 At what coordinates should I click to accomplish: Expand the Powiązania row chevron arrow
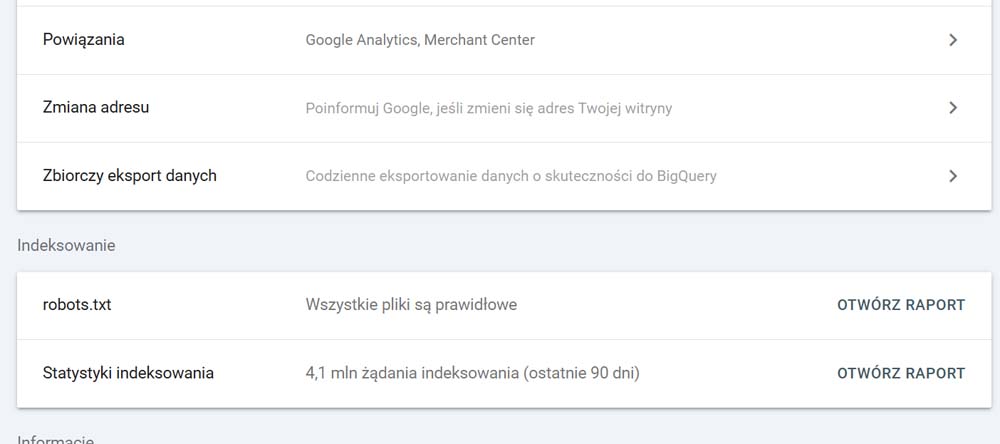coord(953,40)
